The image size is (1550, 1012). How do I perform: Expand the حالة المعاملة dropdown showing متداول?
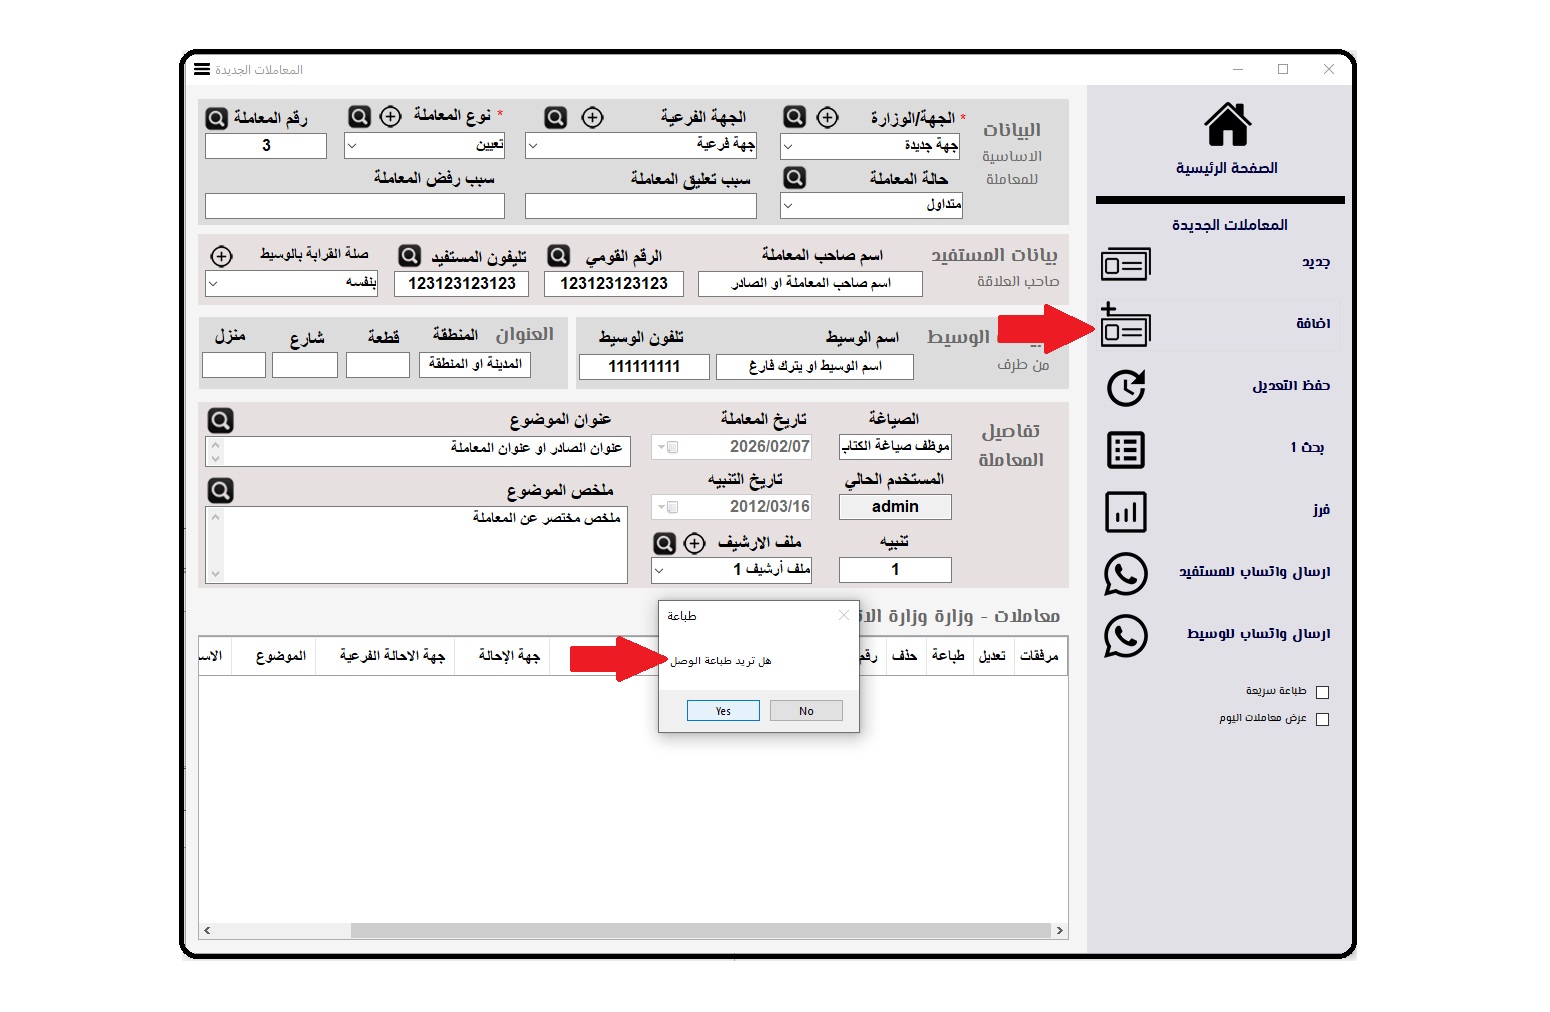coord(869,205)
